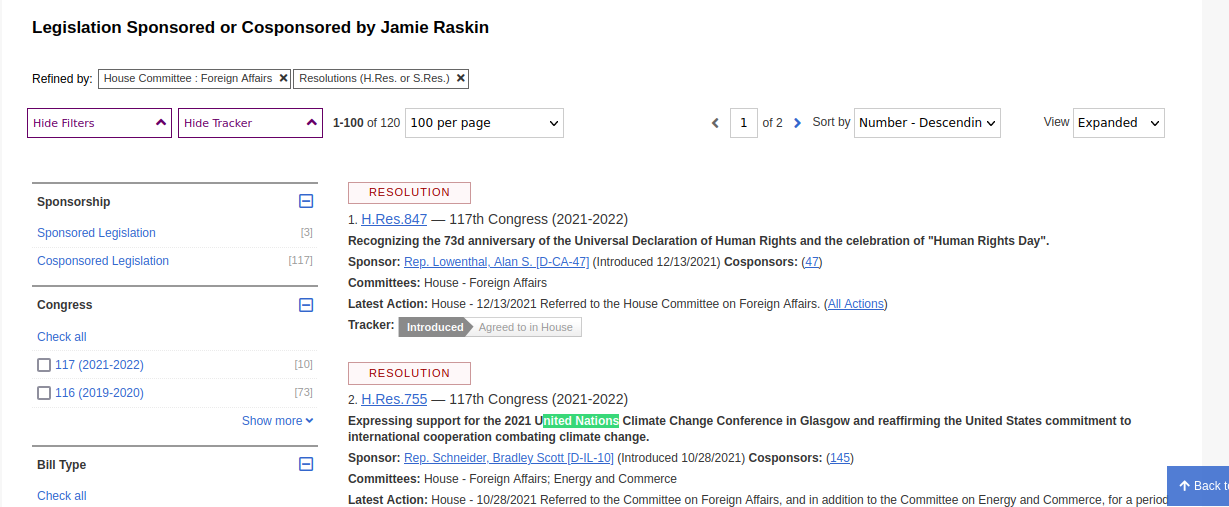Open the View Expanded dropdown
This screenshot has height=507, width=1229.
[1118, 123]
